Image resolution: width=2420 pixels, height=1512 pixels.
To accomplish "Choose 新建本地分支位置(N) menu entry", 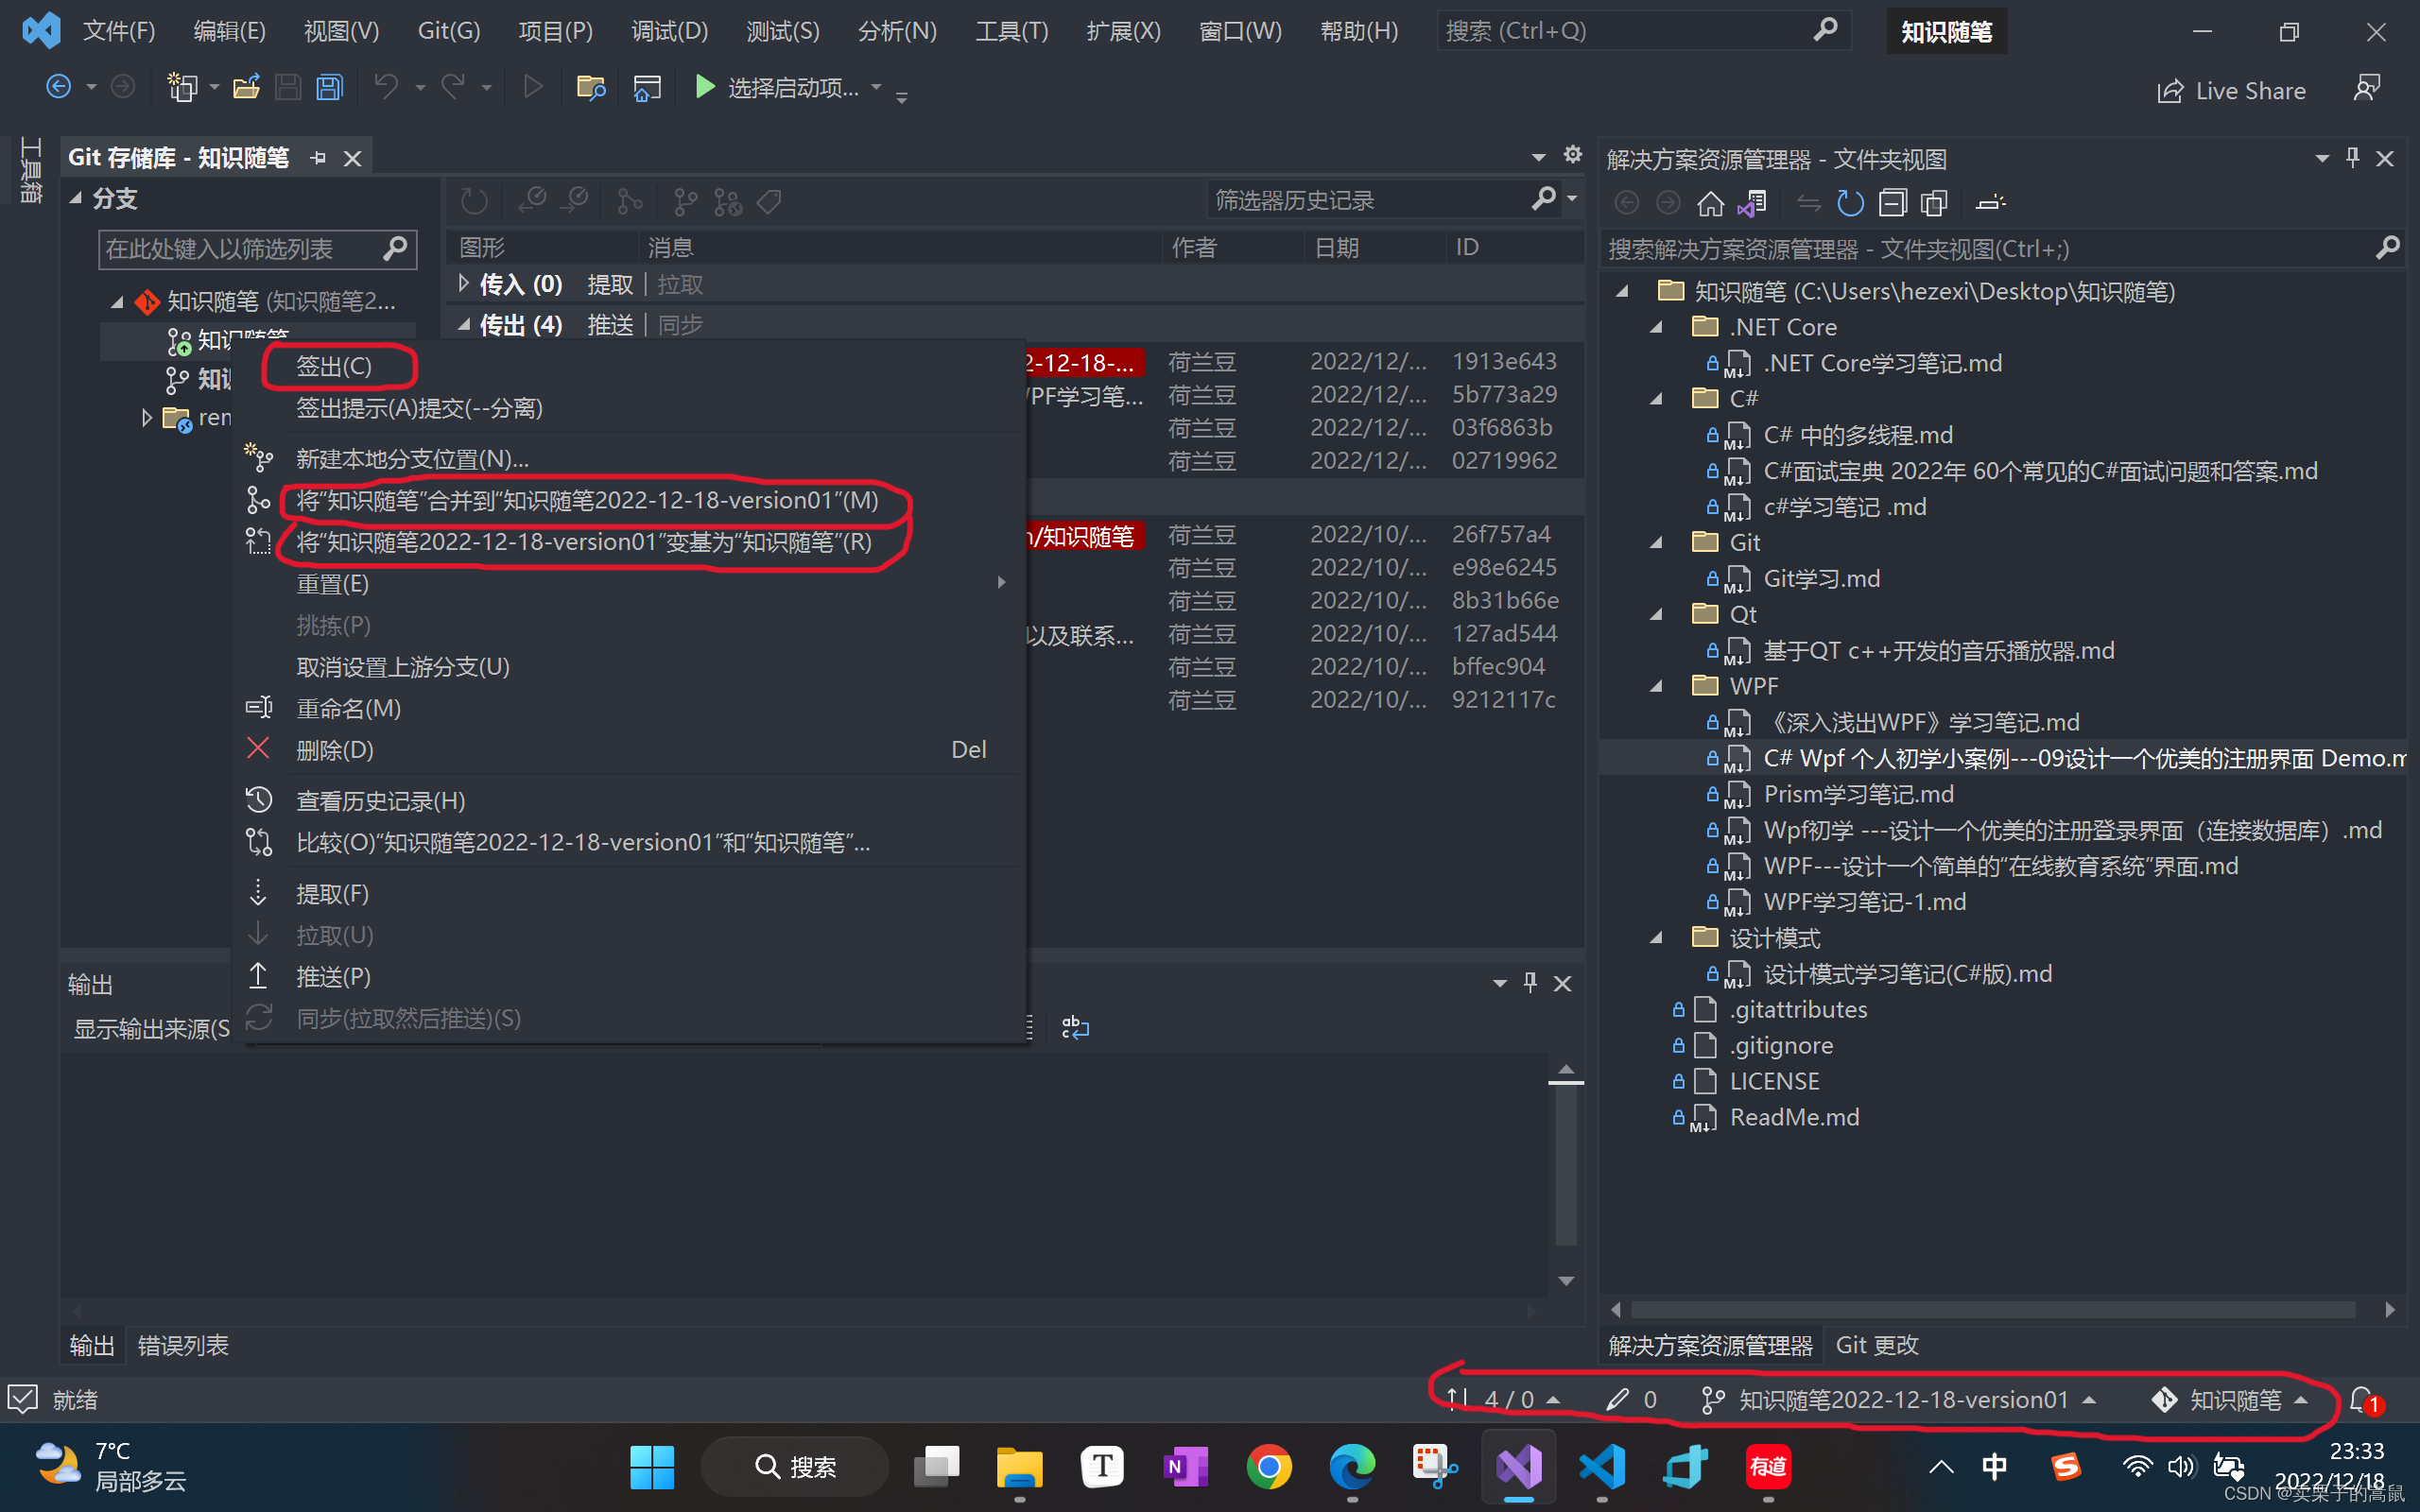I will point(412,459).
